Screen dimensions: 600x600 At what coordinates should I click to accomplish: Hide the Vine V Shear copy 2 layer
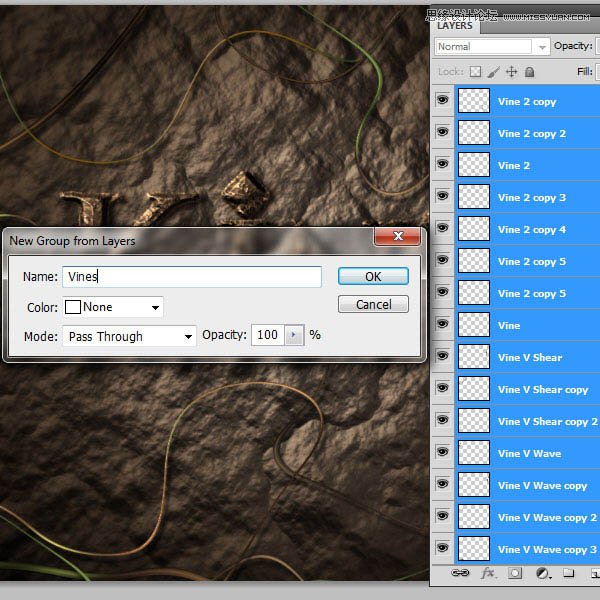coord(442,420)
